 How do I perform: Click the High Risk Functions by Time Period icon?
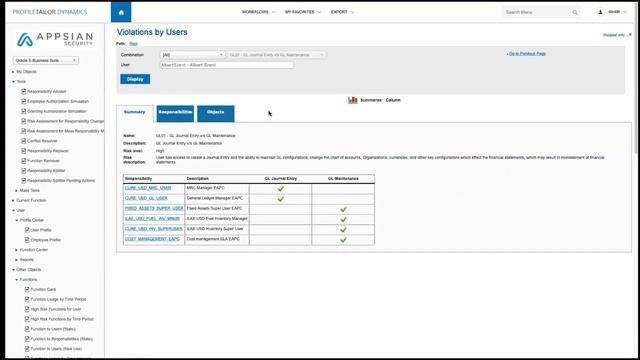27,319
